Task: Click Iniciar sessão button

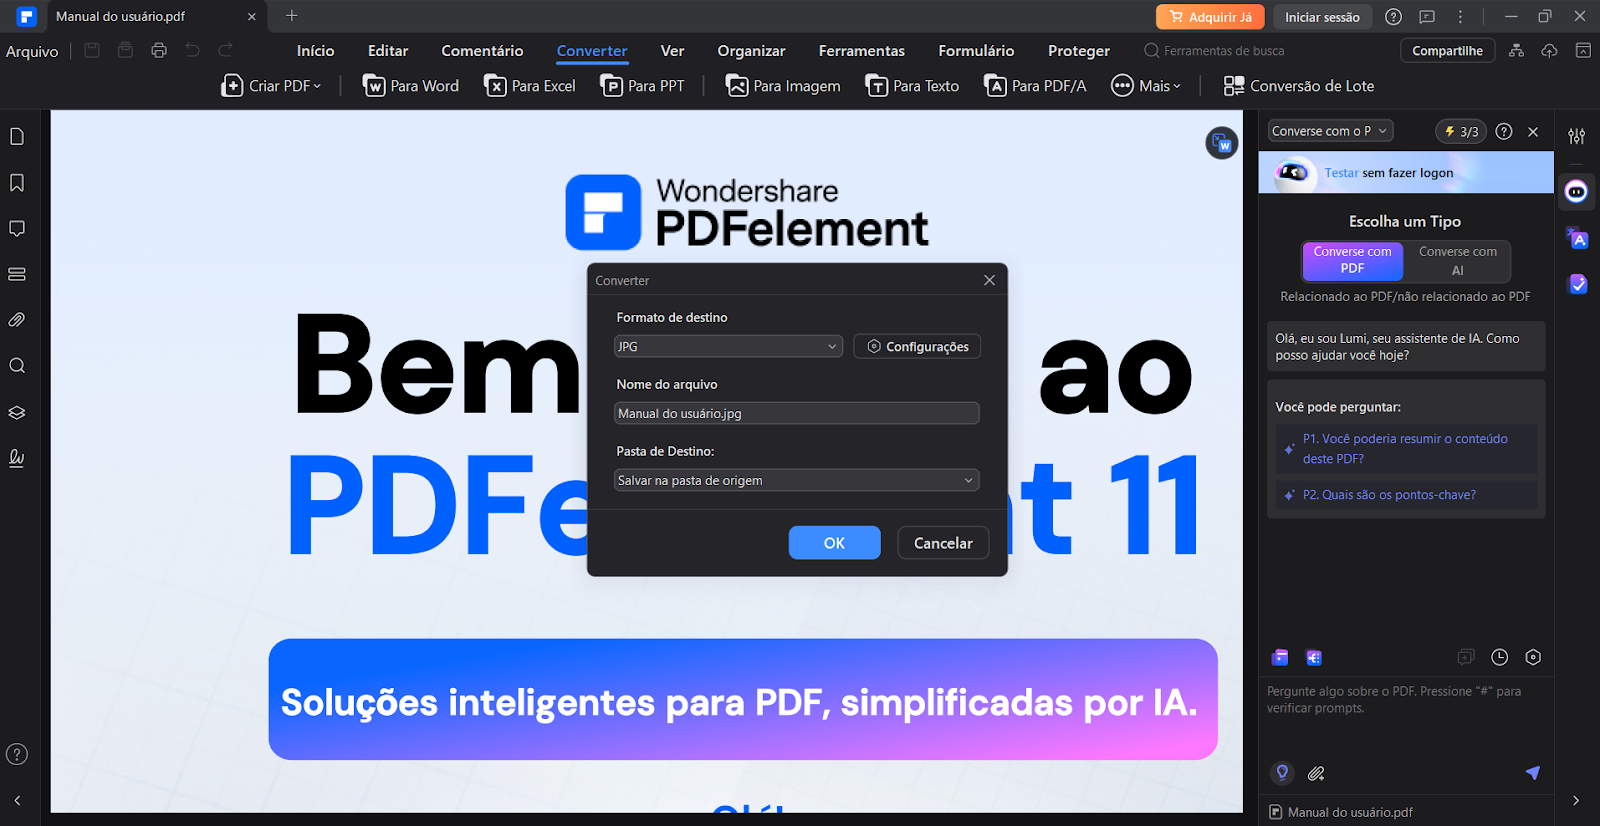Action: (x=1322, y=17)
